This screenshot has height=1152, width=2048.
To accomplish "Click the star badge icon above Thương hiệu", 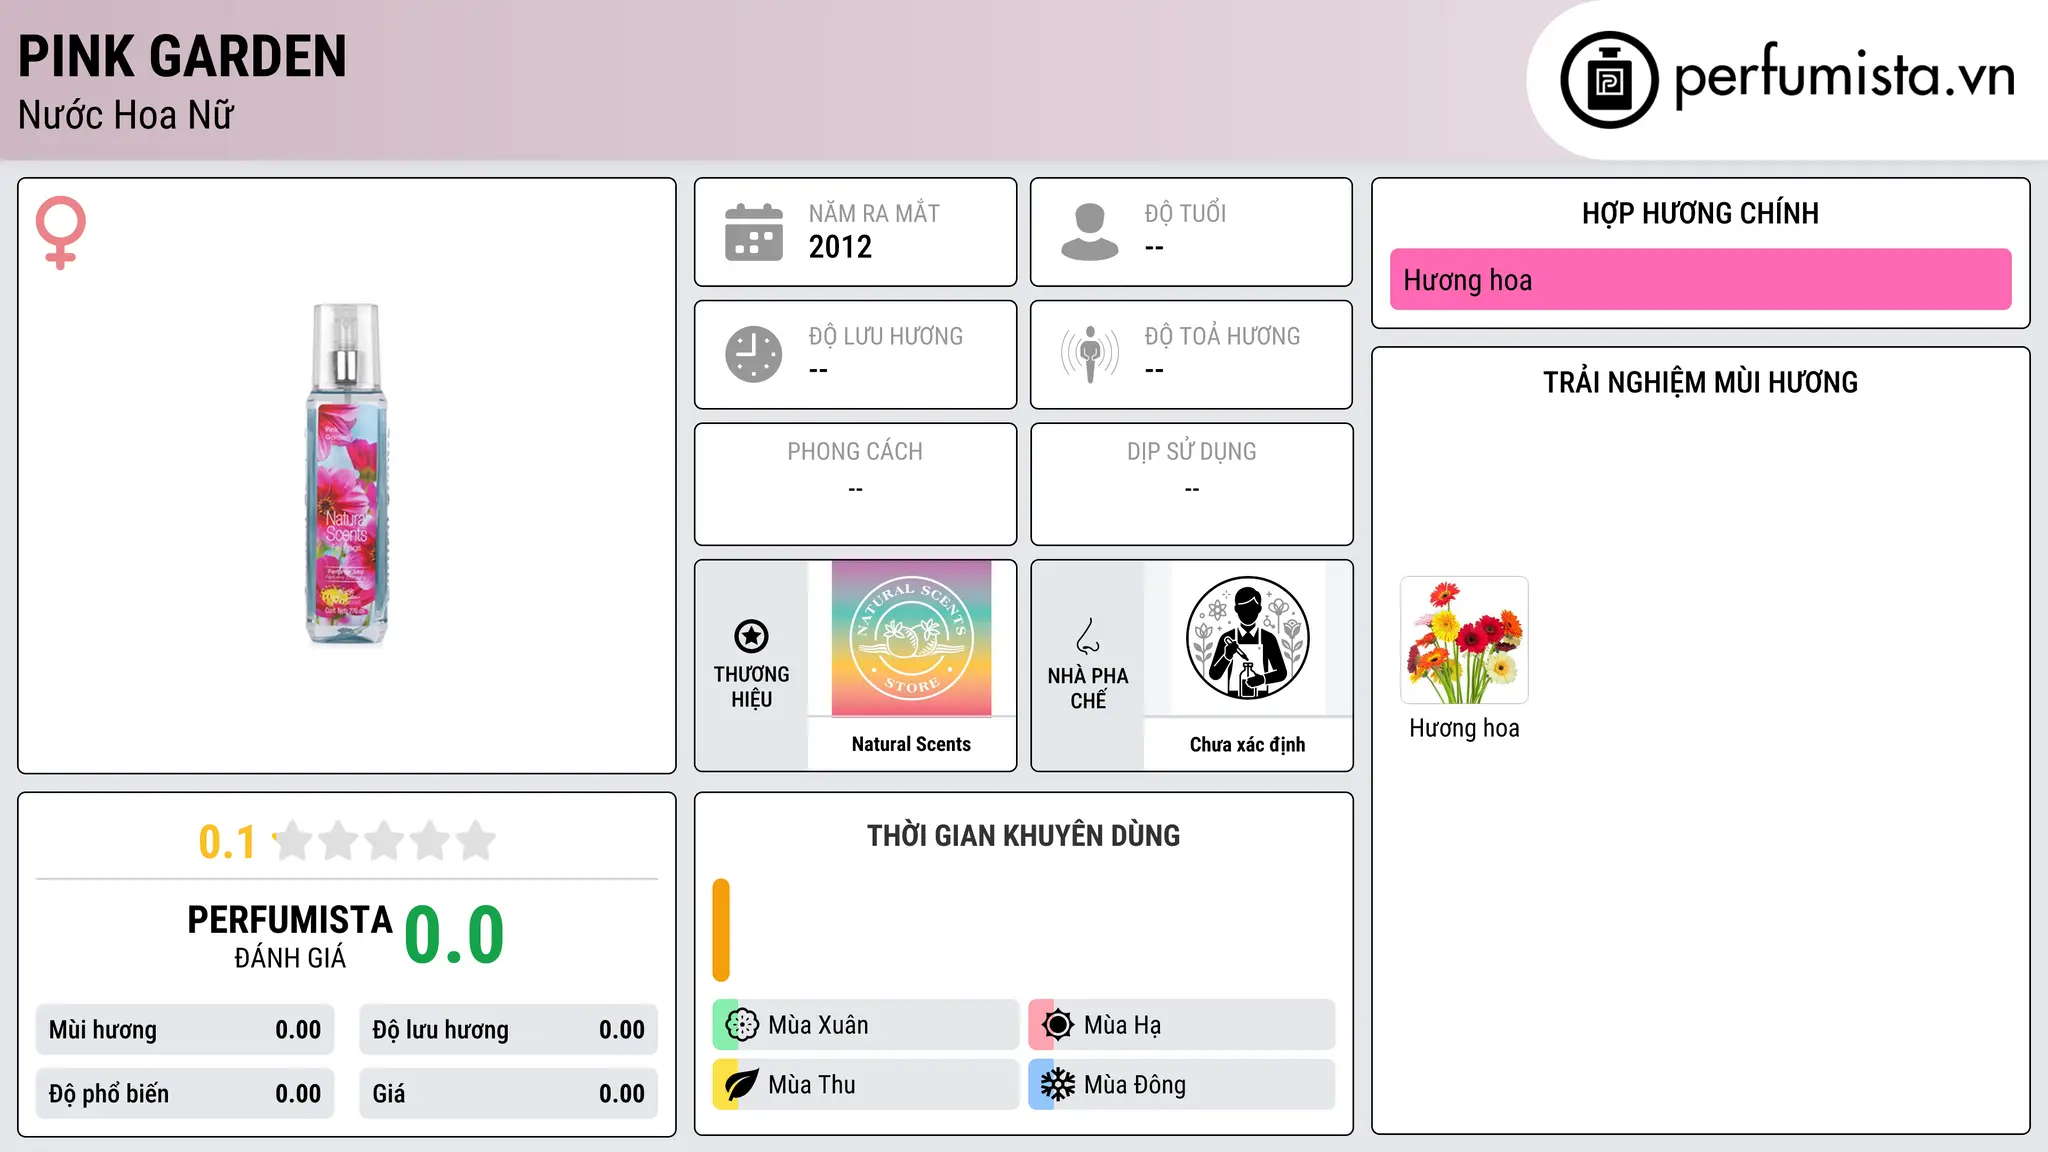I will coord(751,636).
